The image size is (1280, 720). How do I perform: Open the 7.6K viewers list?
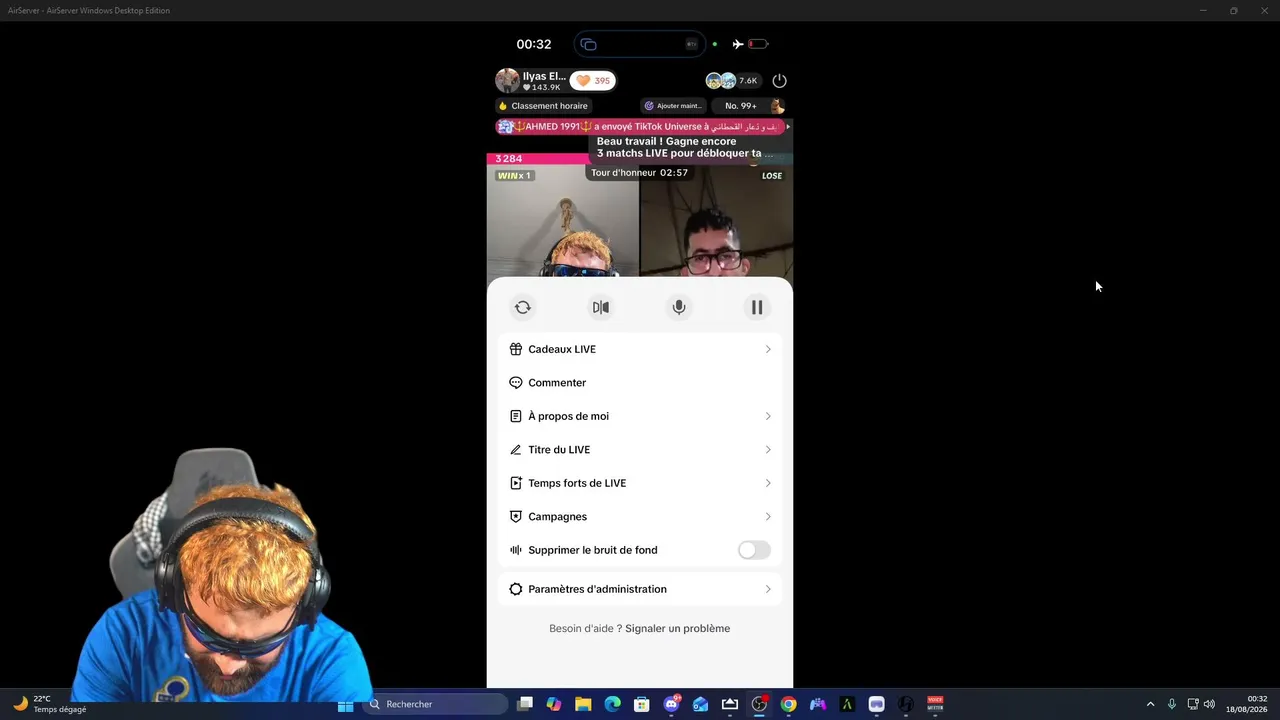tap(733, 80)
